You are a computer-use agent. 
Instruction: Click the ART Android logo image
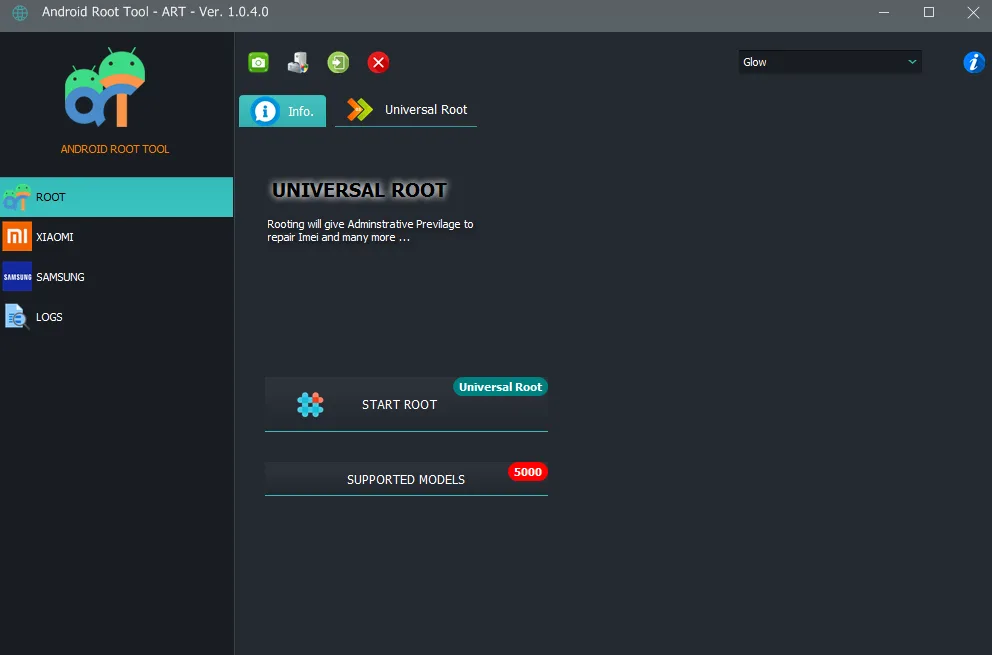pos(105,87)
